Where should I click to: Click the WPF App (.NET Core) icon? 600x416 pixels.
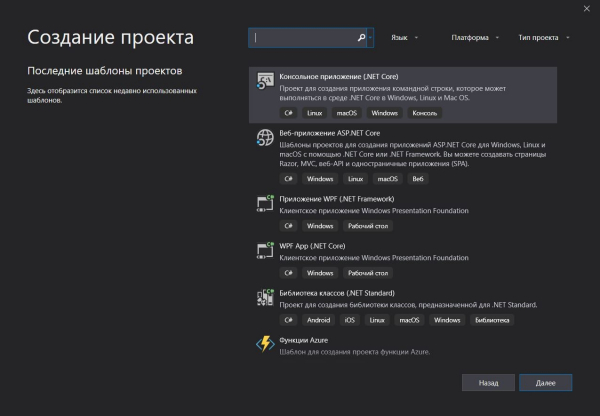[x=265, y=250]
